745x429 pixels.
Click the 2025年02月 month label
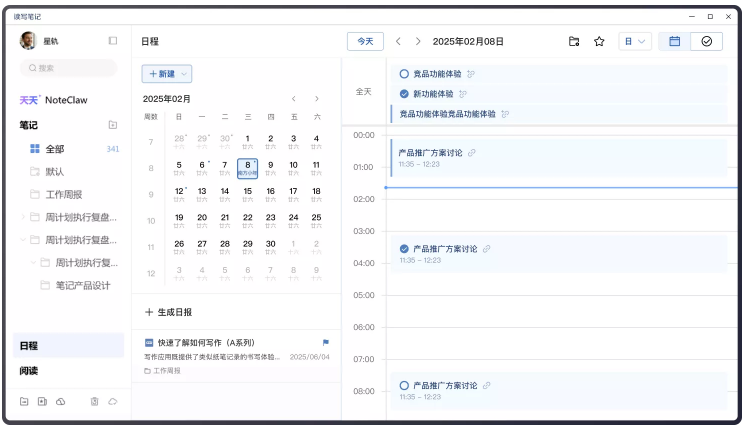(x=167, y=99)
